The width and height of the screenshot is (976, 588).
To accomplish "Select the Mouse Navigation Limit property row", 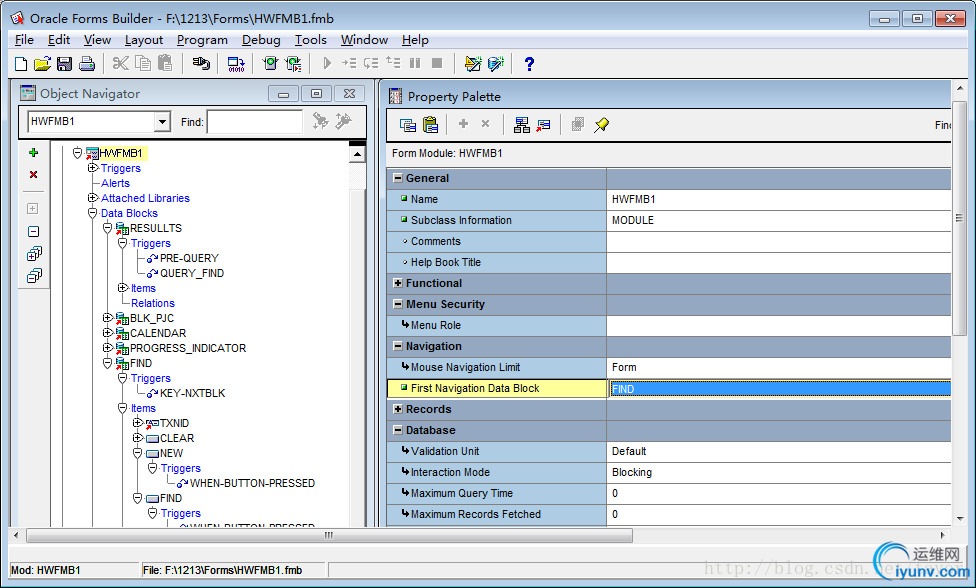I will pyautogui.click(x=669, y=367).
